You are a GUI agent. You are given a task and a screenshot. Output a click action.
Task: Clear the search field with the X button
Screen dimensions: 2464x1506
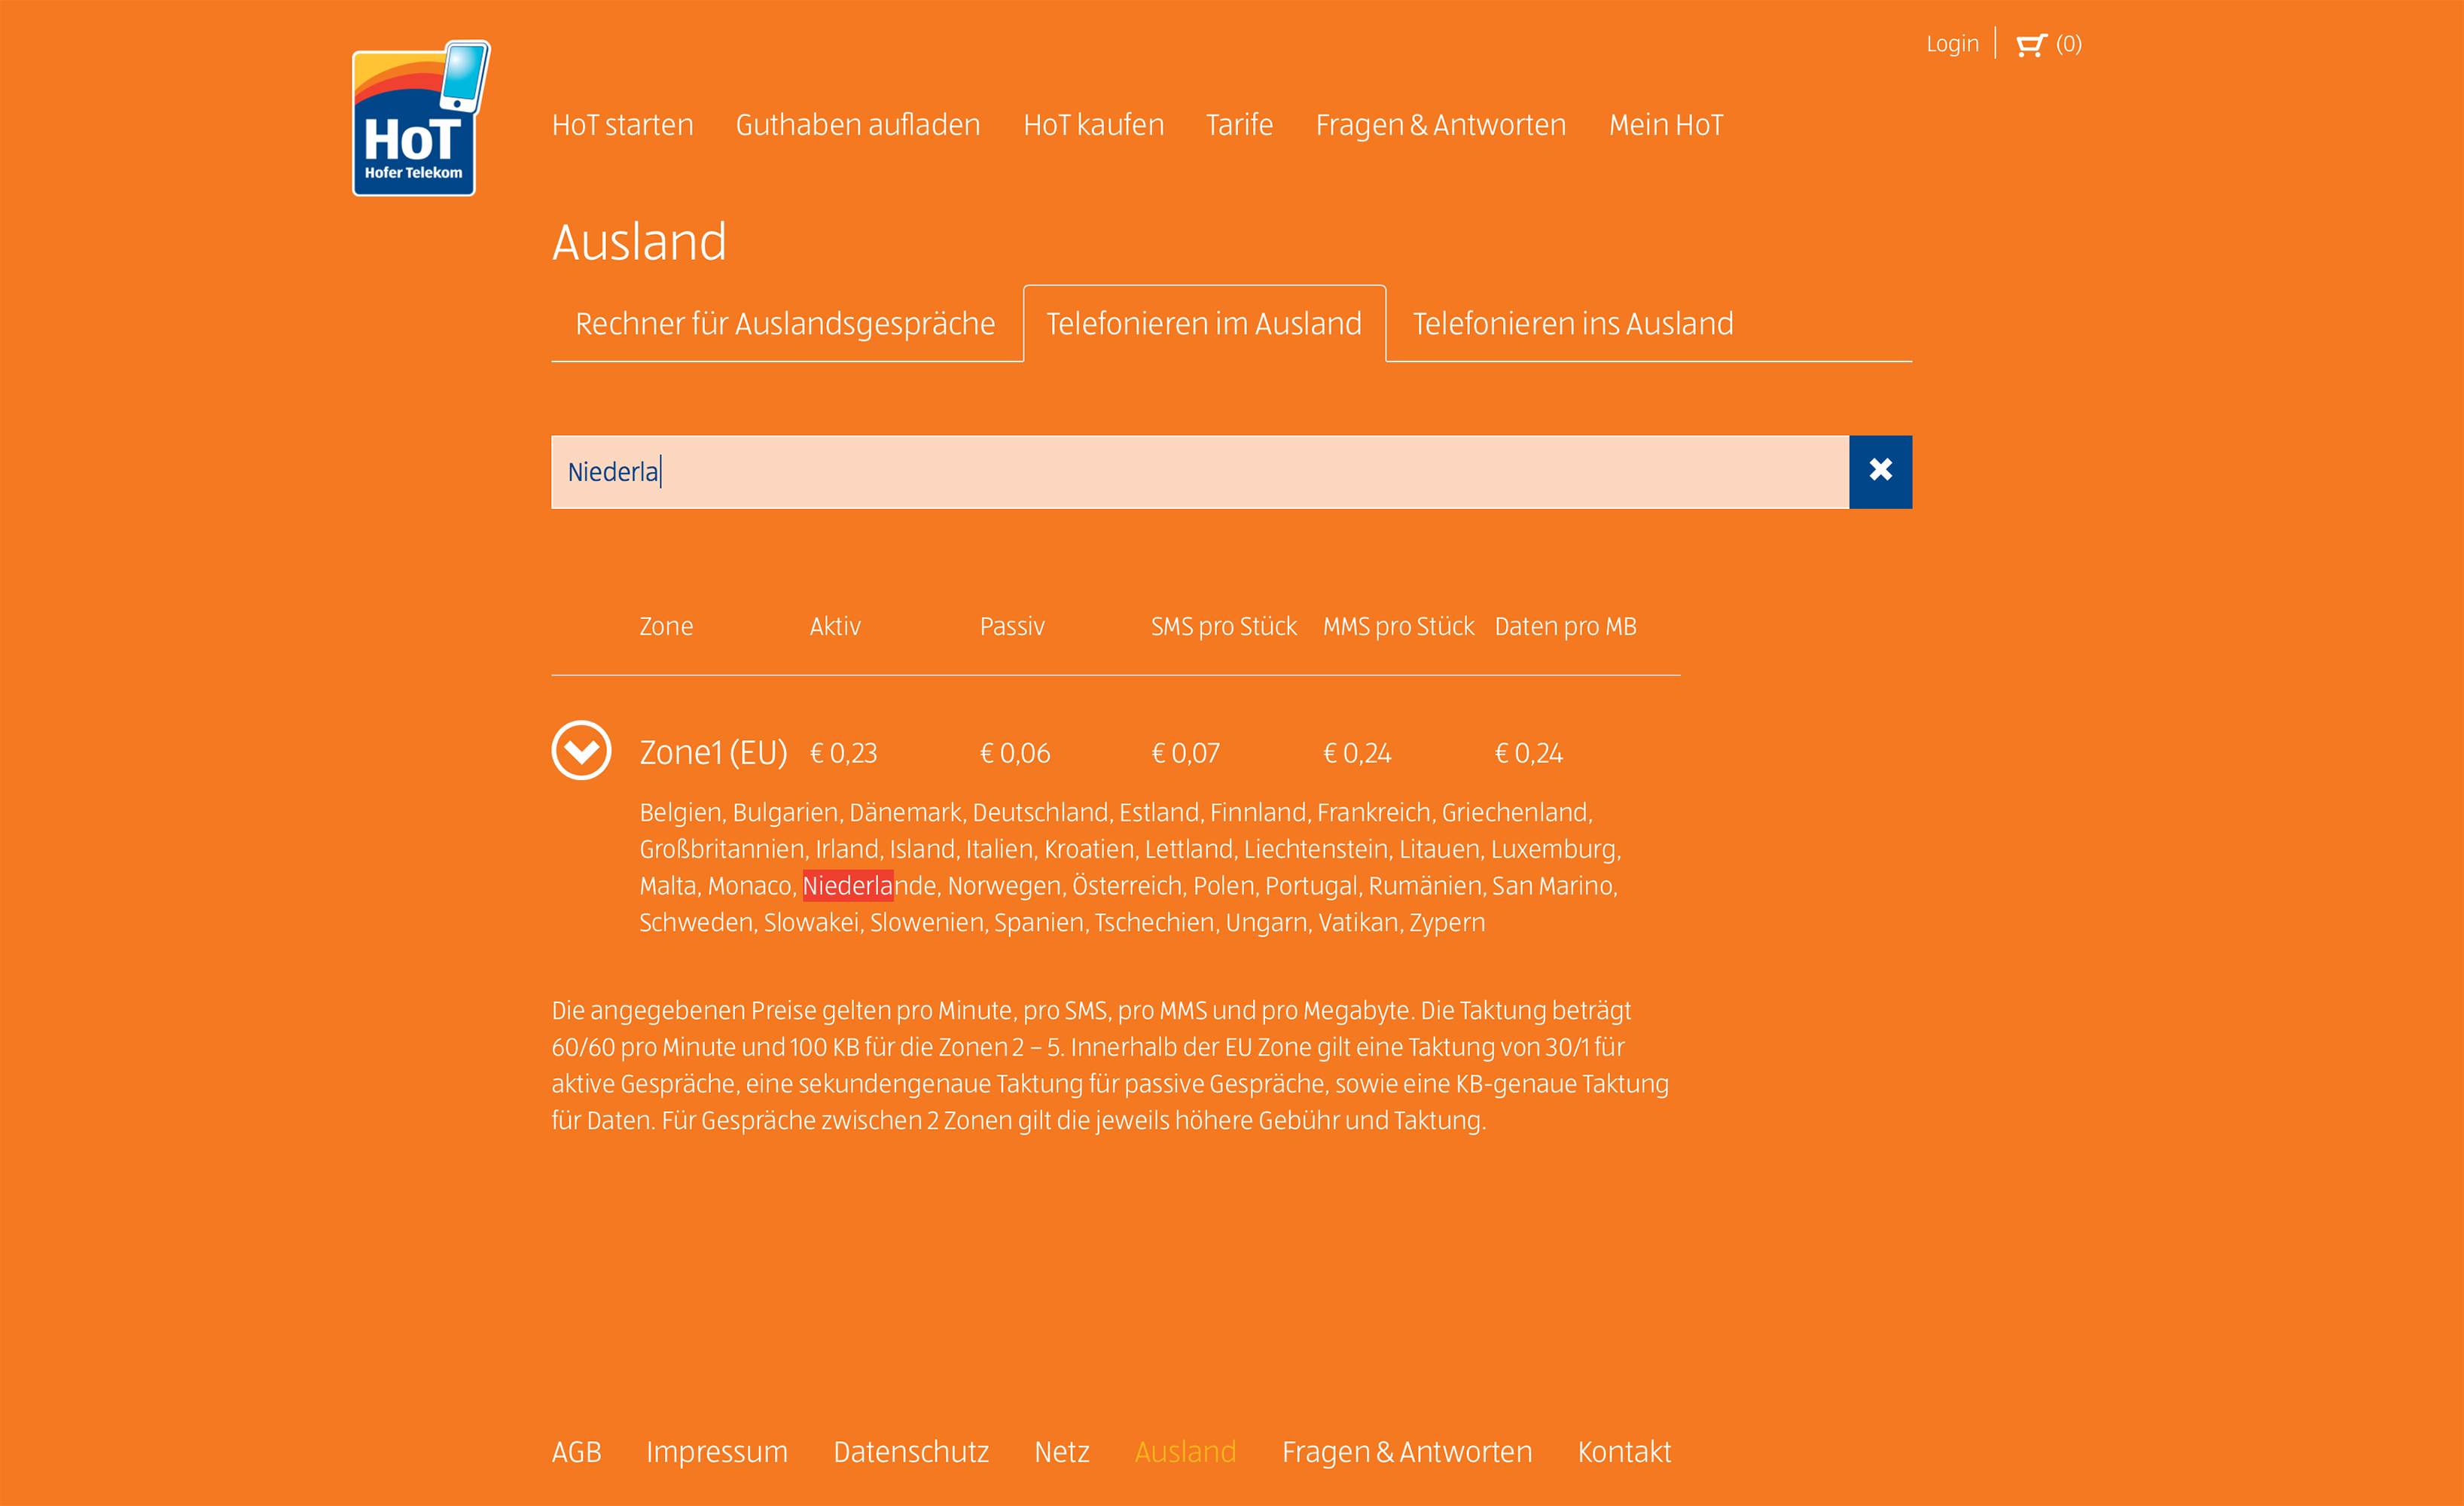pyautogui.click(x=1880, y=471)
